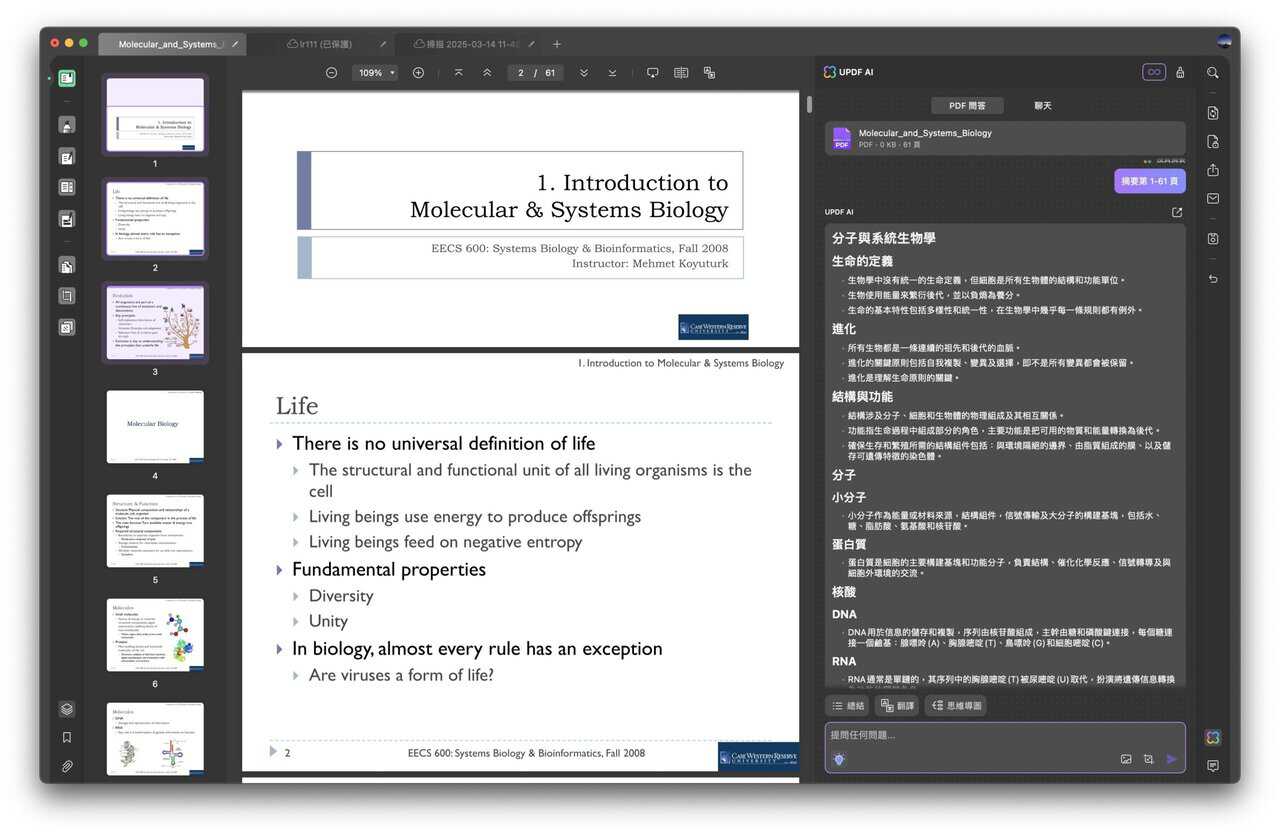Viewport: 1280px width, 836px height.
Task: Click the 摘要第 1-61 頁 summarize button
Action: point(1148,179)
